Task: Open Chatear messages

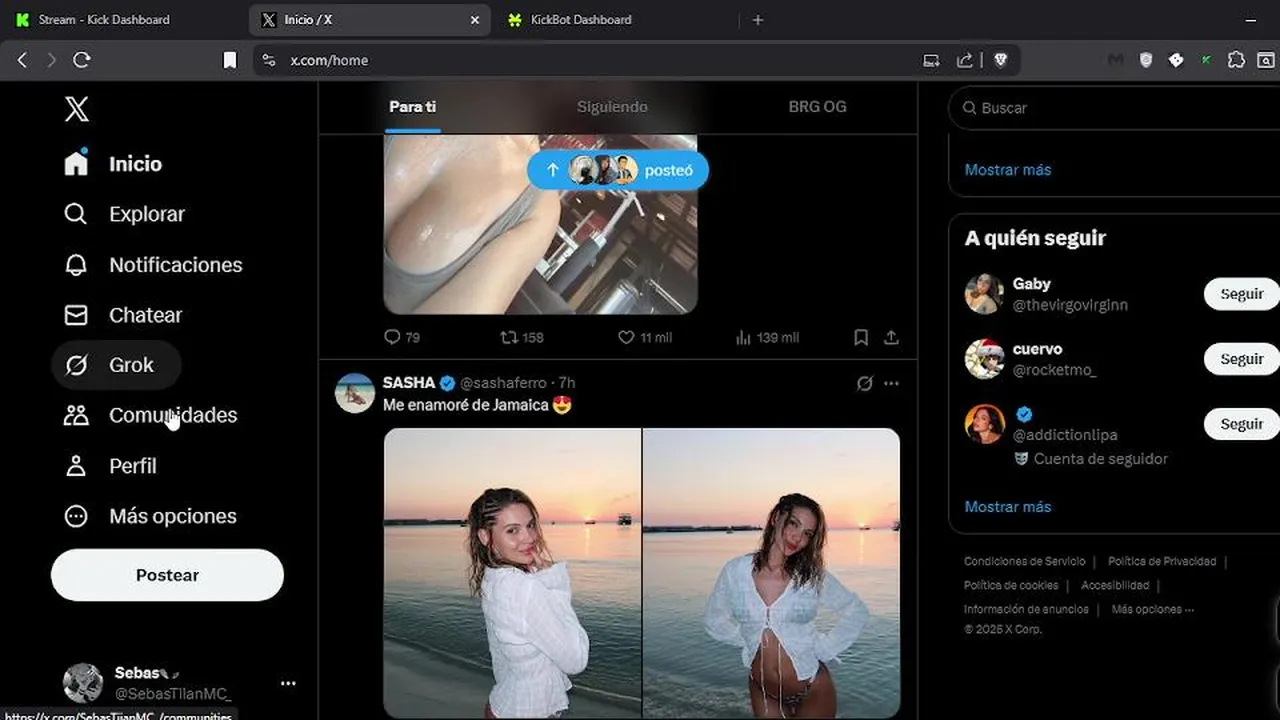Action: (x=122, y=315)
